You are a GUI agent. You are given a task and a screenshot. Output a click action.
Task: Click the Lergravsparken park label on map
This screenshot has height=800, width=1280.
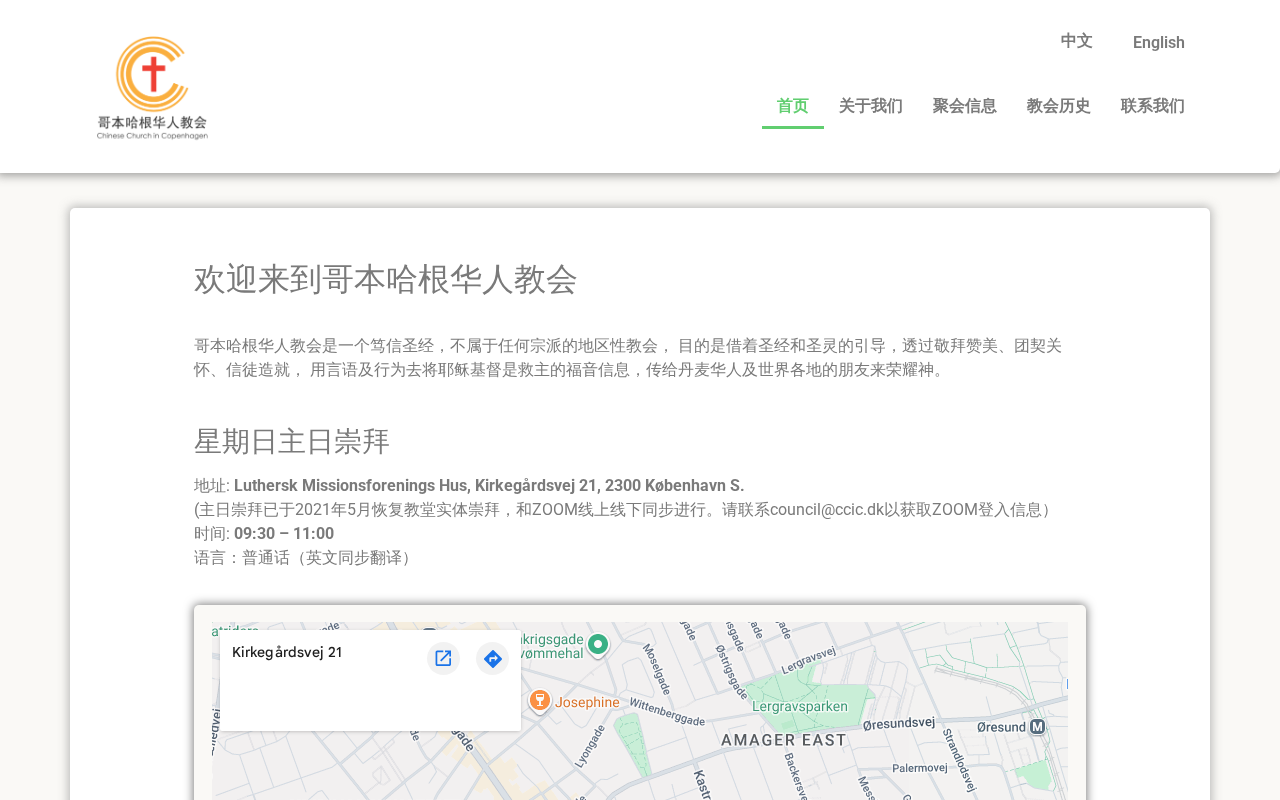coord(799,706)
